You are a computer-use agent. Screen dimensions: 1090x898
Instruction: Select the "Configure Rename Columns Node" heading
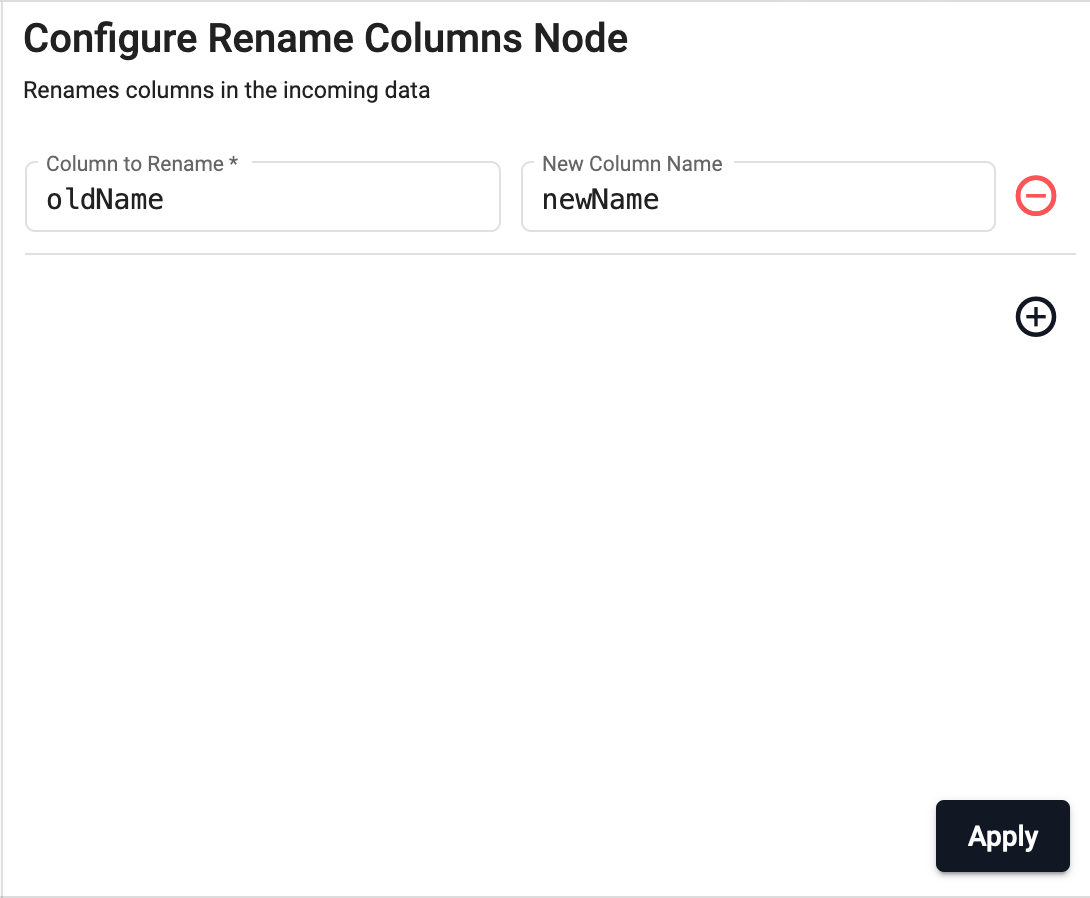[x=326, y=39]
